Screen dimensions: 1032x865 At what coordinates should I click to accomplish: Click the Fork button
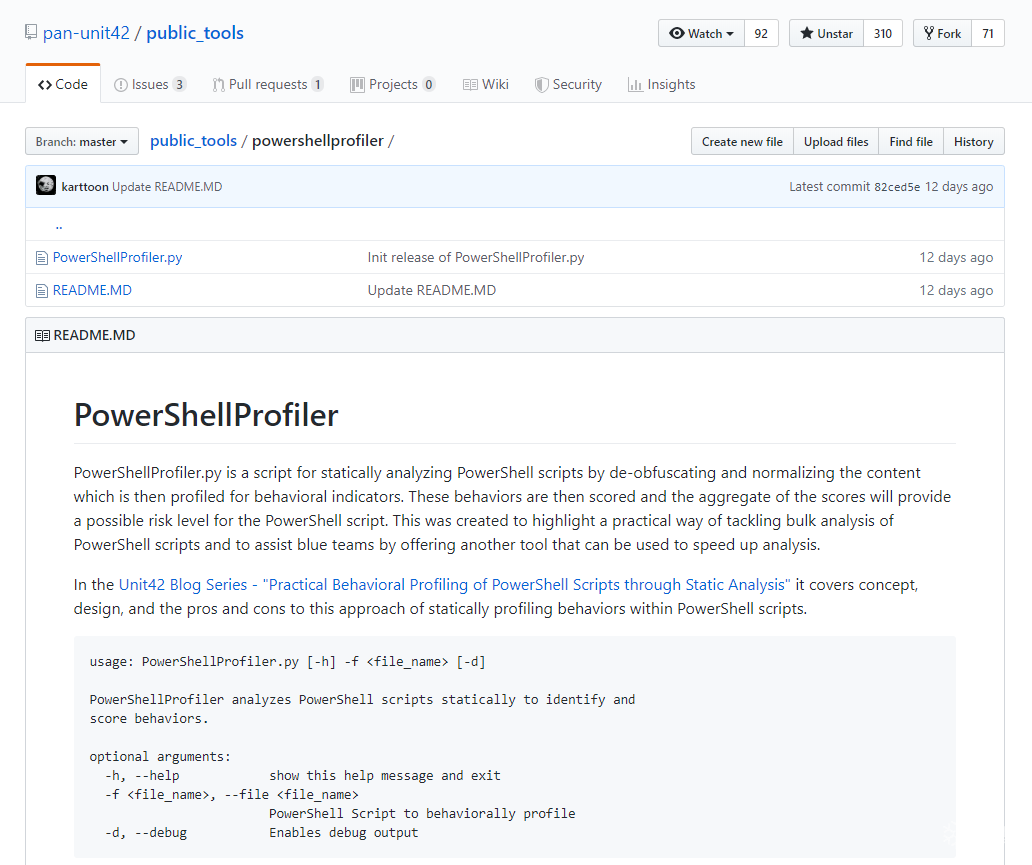(x=942, y=33)
